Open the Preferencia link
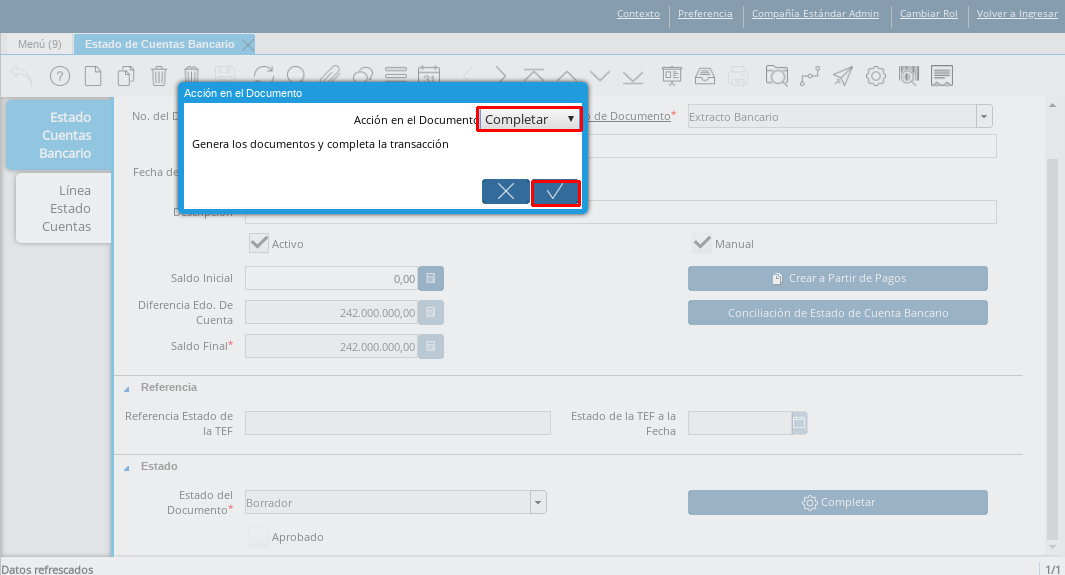This screenshot has height=575, width=1065. 705,14
